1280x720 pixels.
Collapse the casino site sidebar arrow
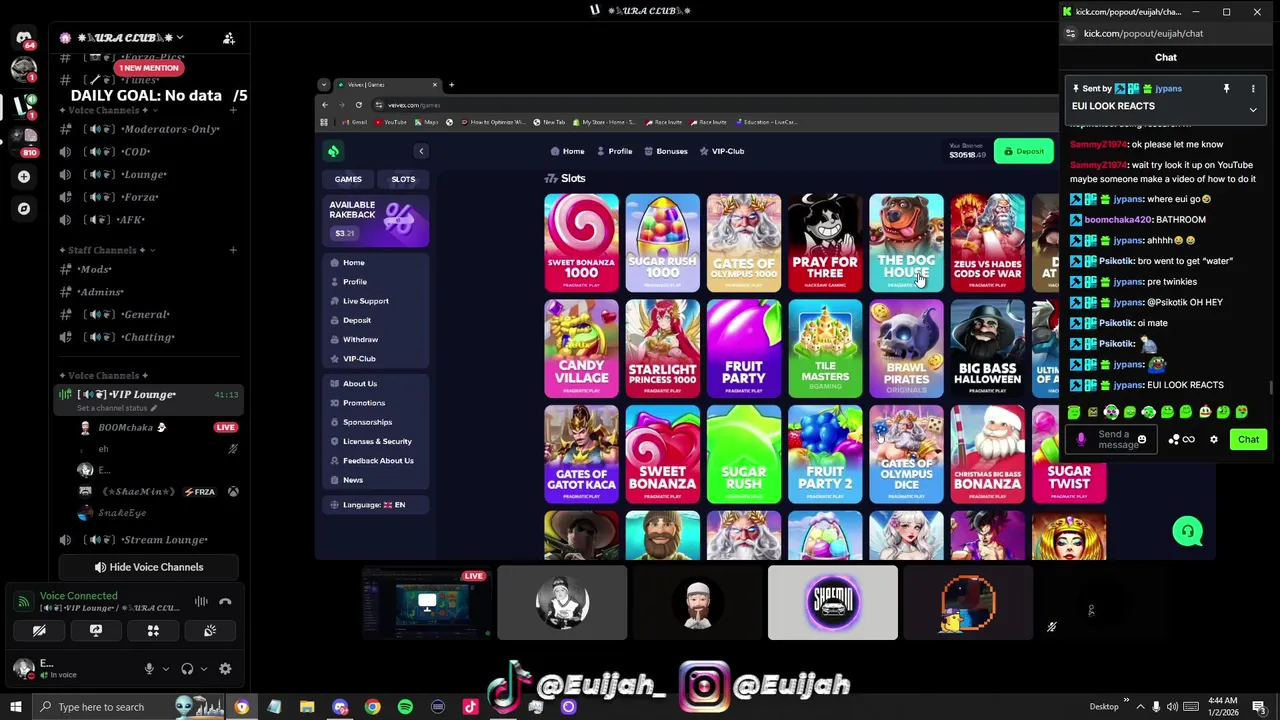coord(421,151)
